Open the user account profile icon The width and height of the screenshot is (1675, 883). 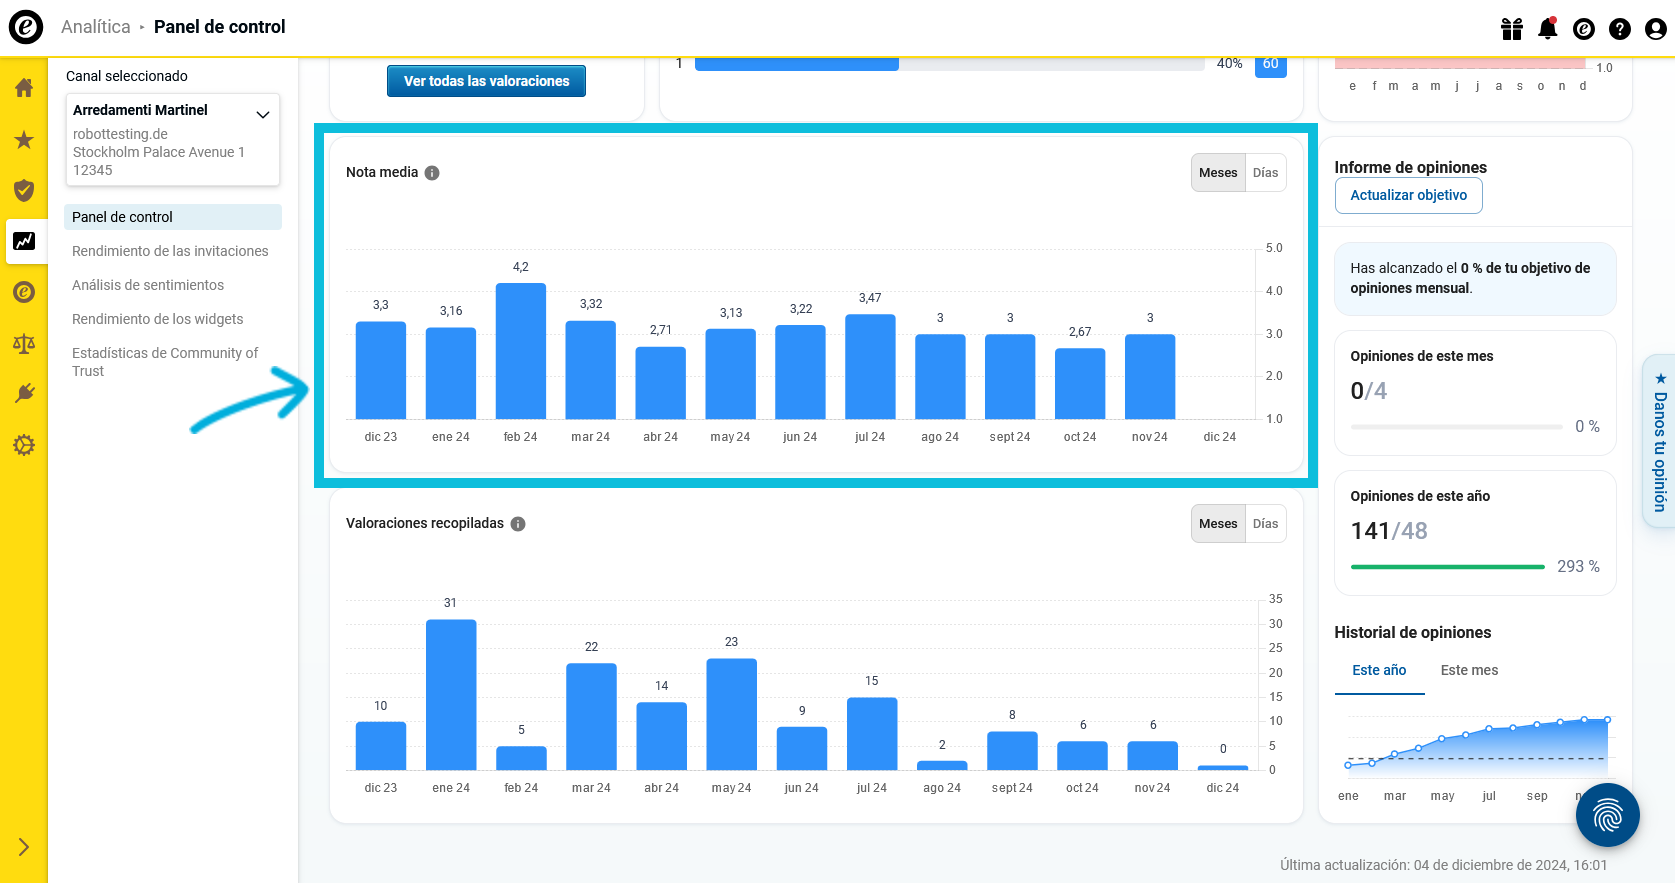click(x=1656, y=29)
